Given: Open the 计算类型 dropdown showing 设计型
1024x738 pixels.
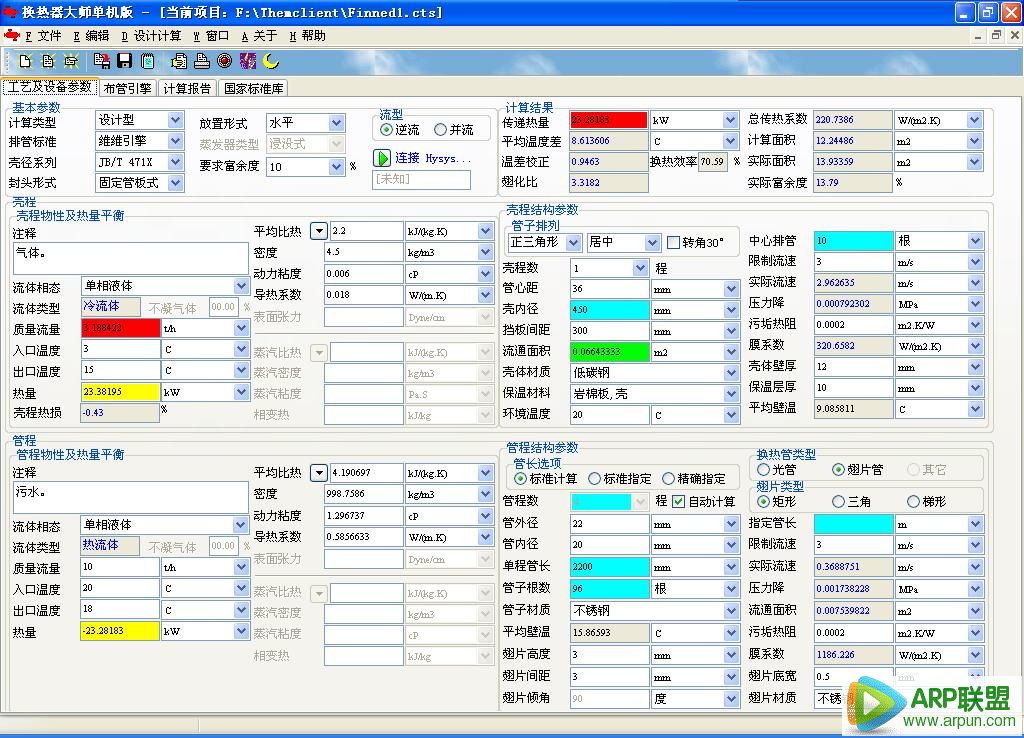Looking at the screenshot, I should point(175,120).
